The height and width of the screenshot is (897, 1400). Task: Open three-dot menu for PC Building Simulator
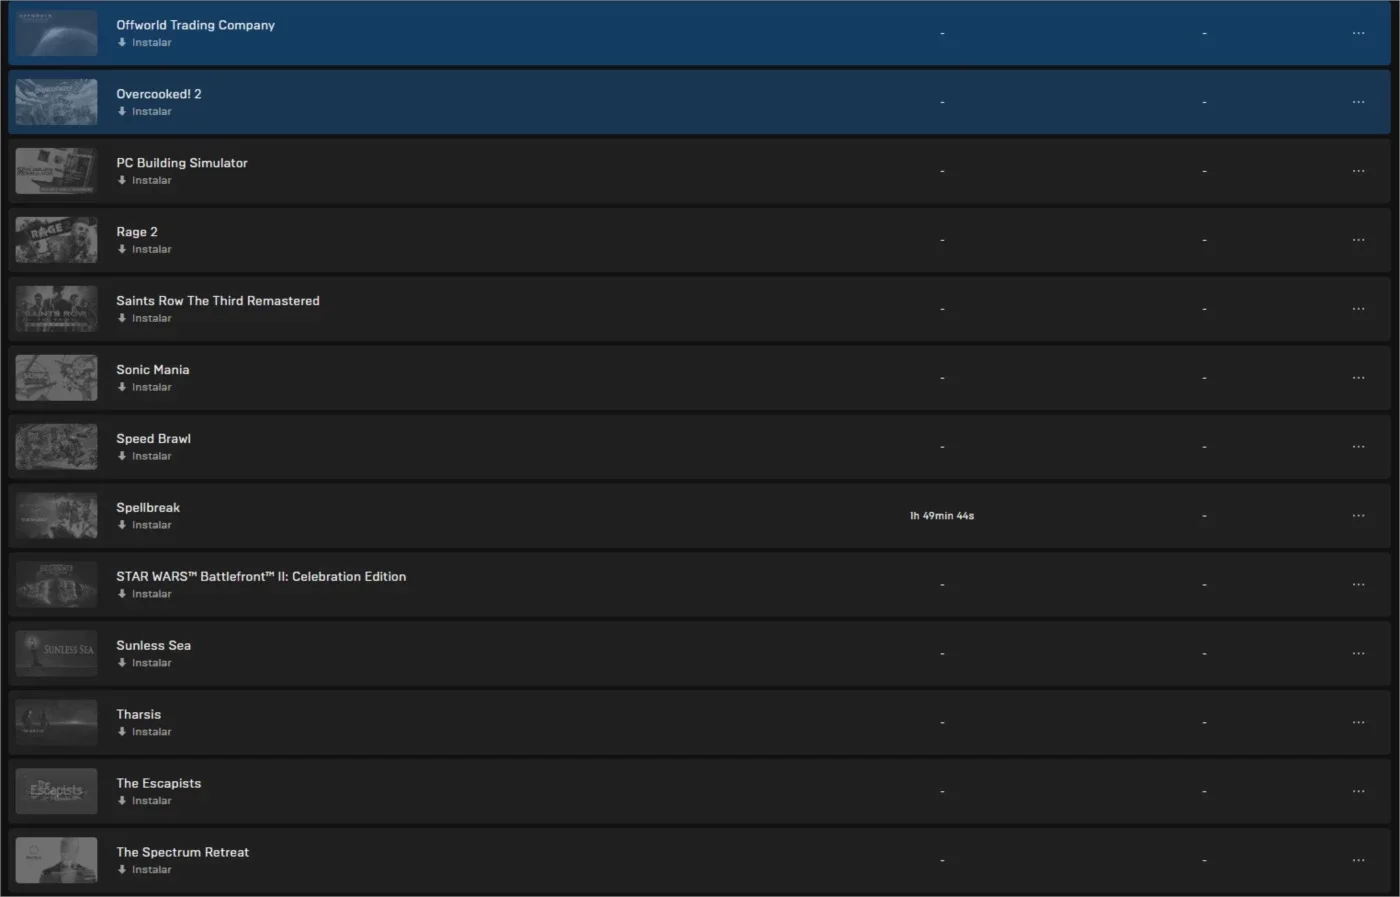coord(1358,171)
